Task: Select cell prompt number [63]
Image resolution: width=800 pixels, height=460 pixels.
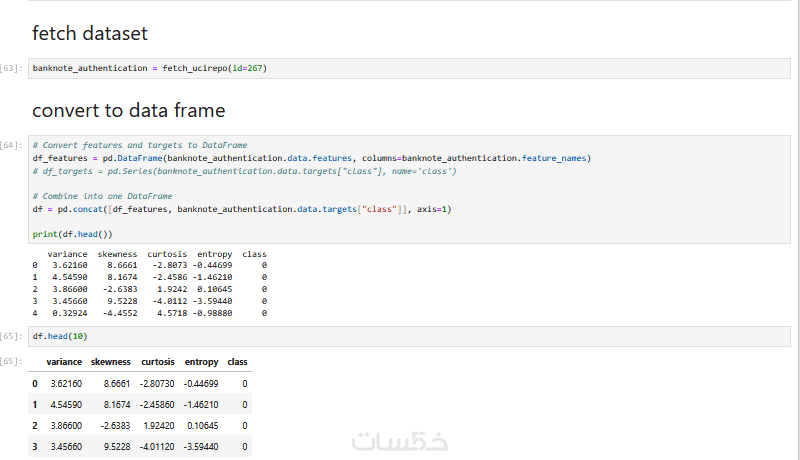Action: [12, 68]
